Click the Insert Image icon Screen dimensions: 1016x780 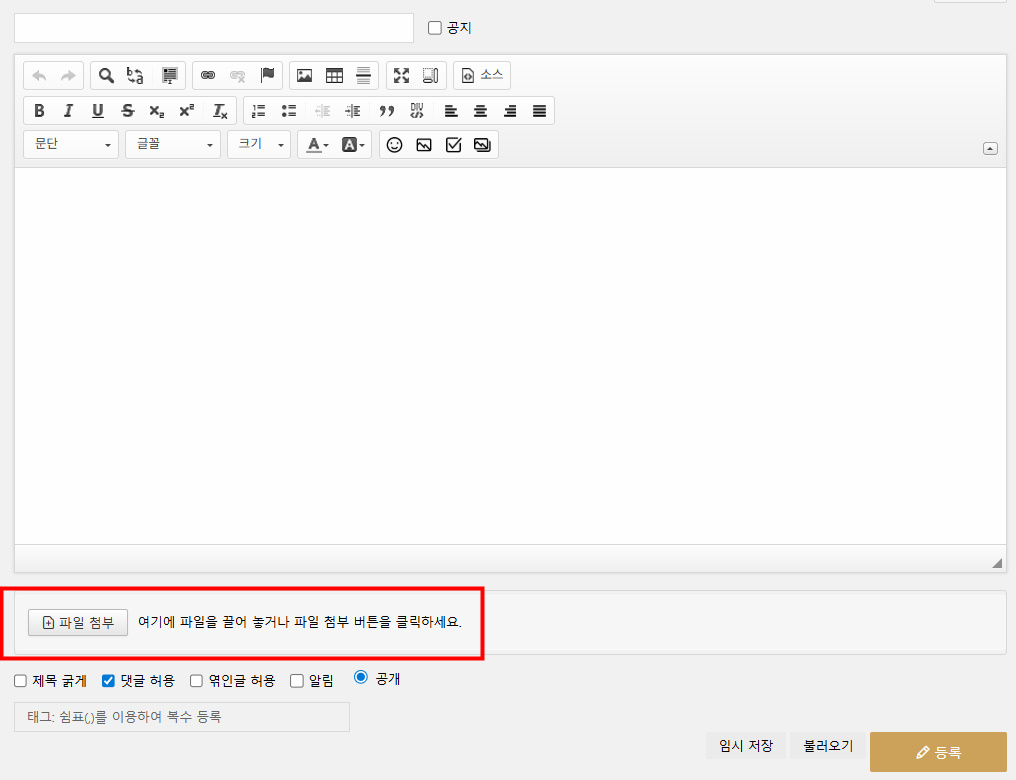pos(305,76)
